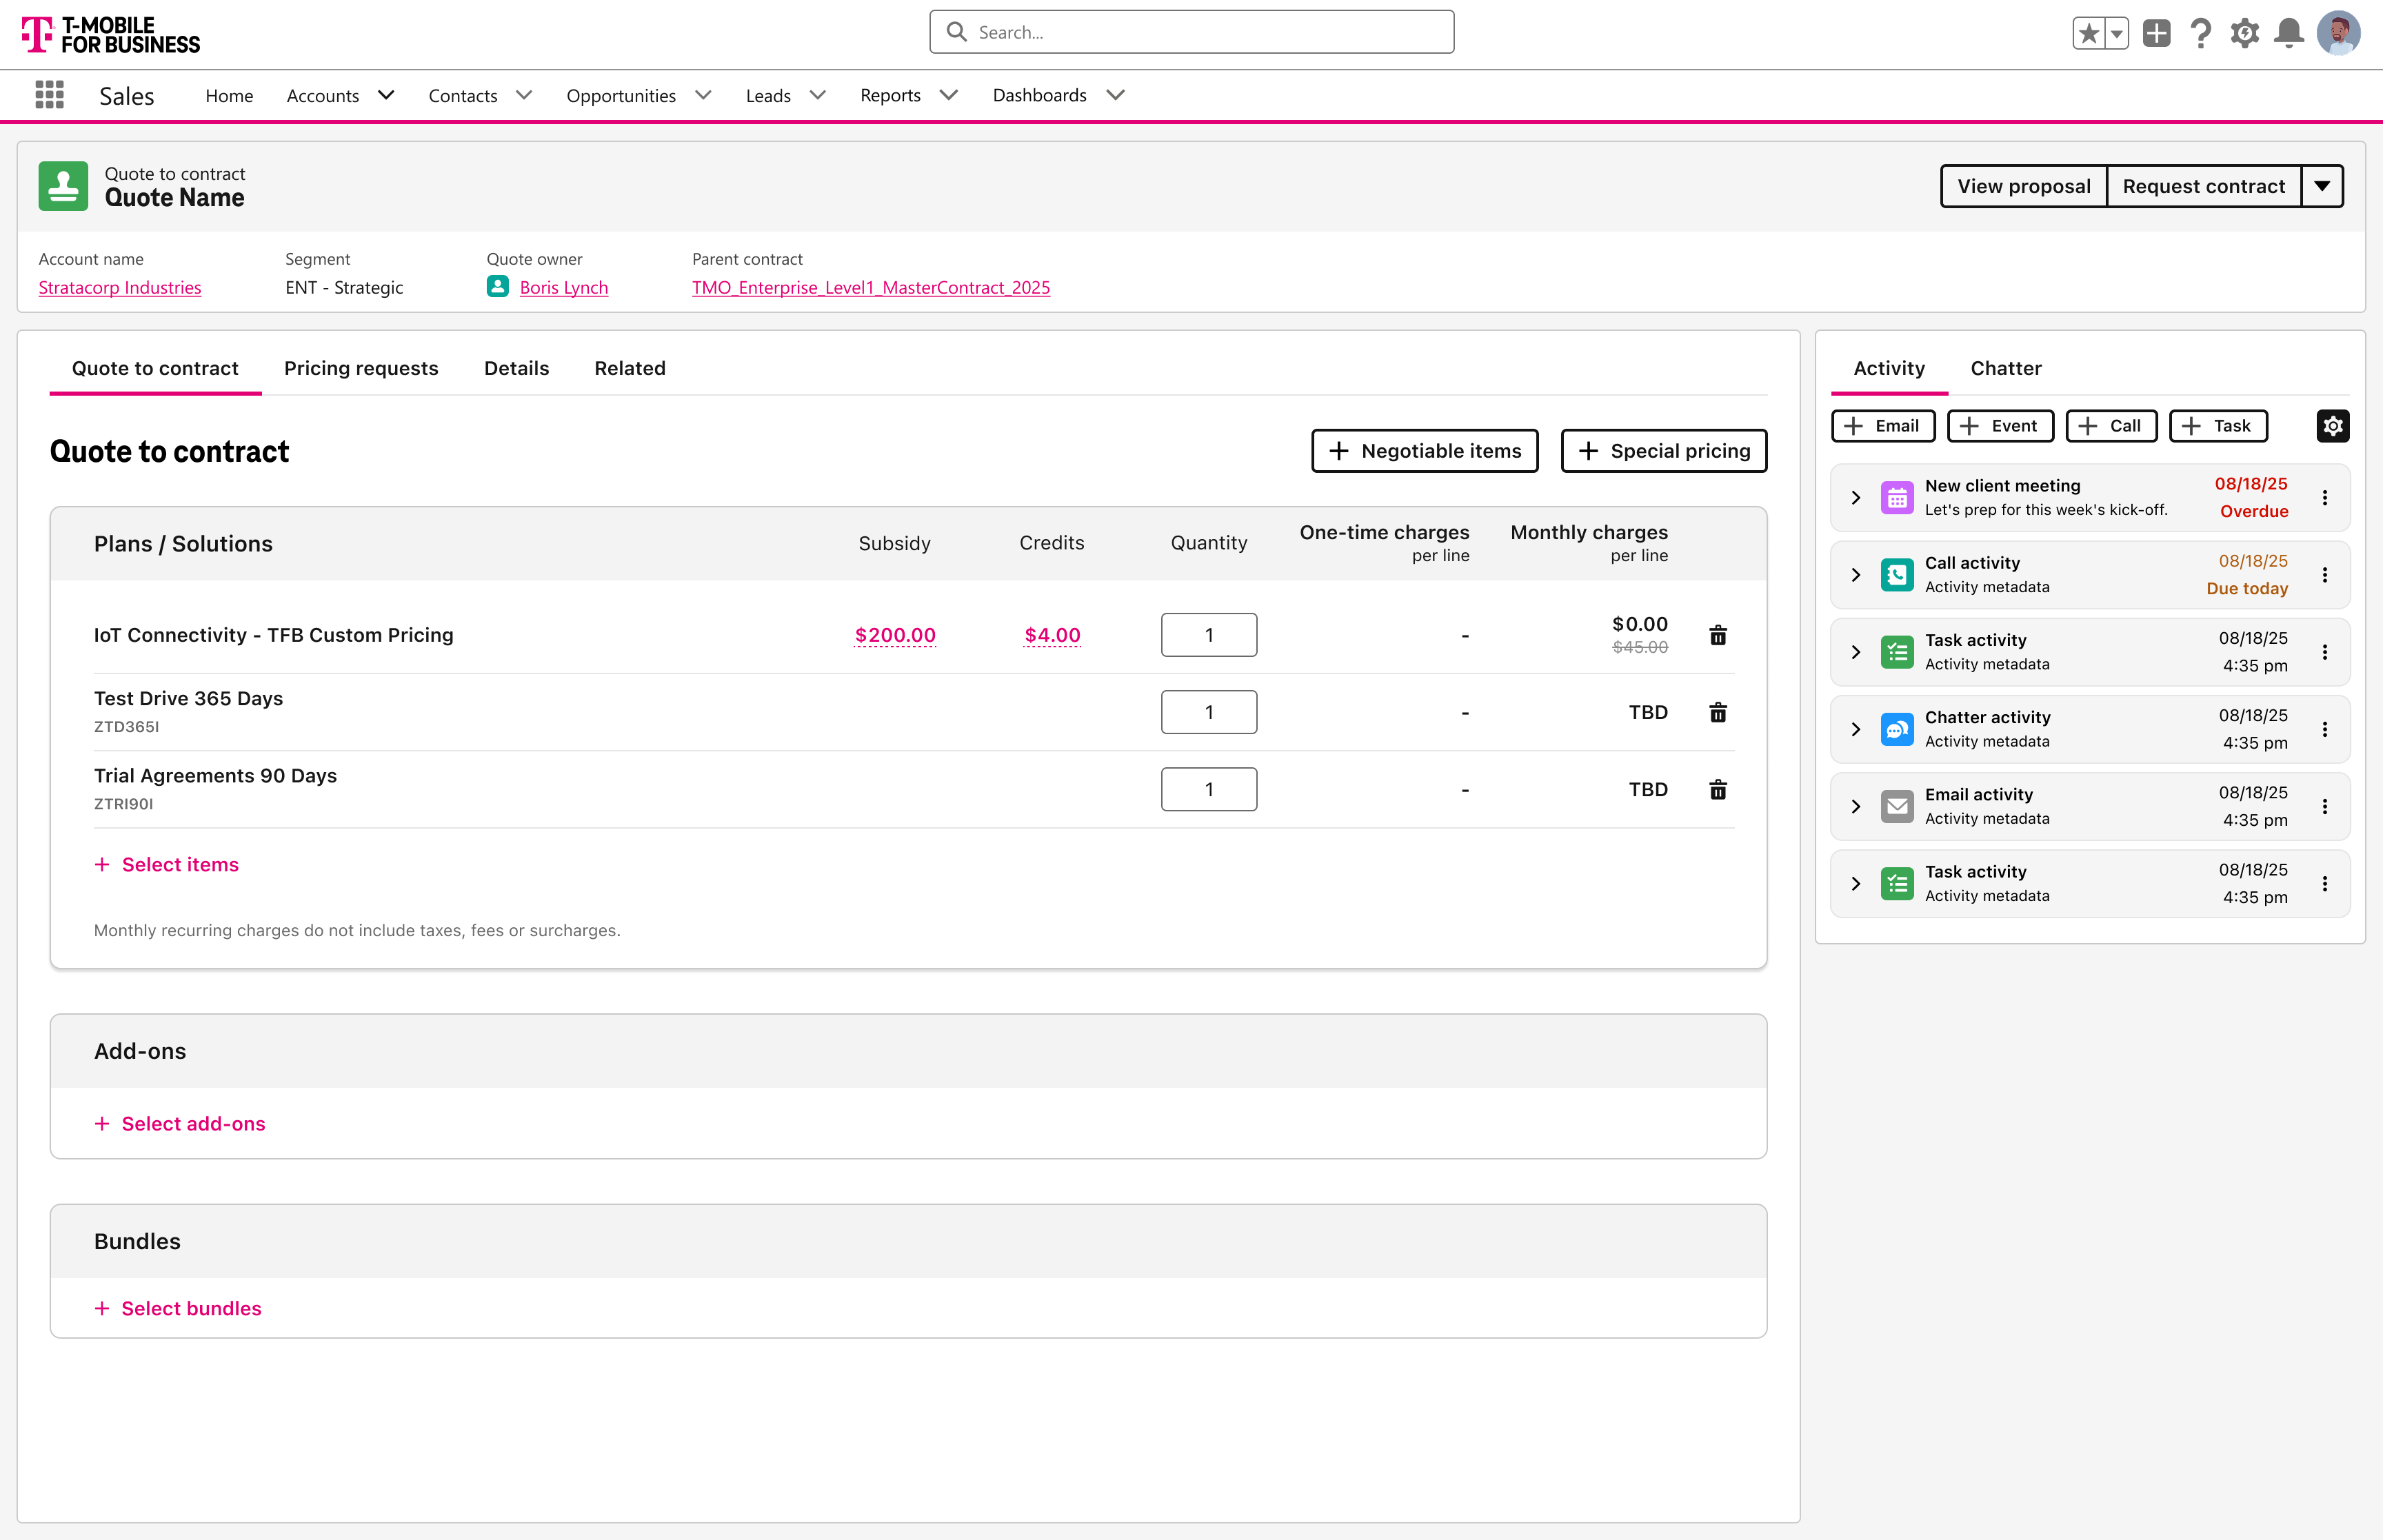The image size is (2383, 1540).
Task: Click the New client meeting calendar icon
Action: pos(1897,497)
